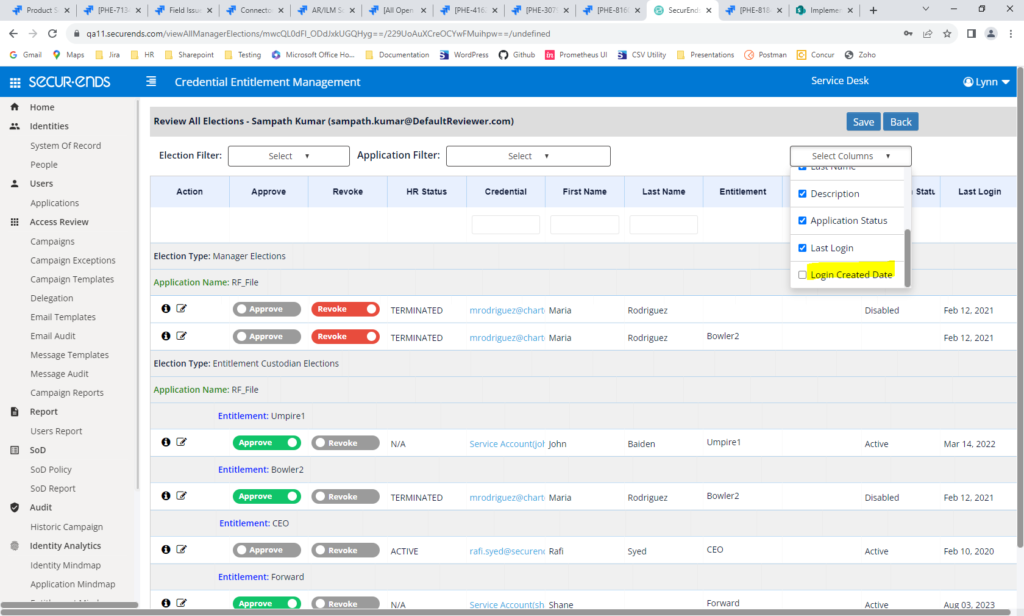Open the browser side panel icon
Screen dimensions: 1024x616
(x=971, y=33)
